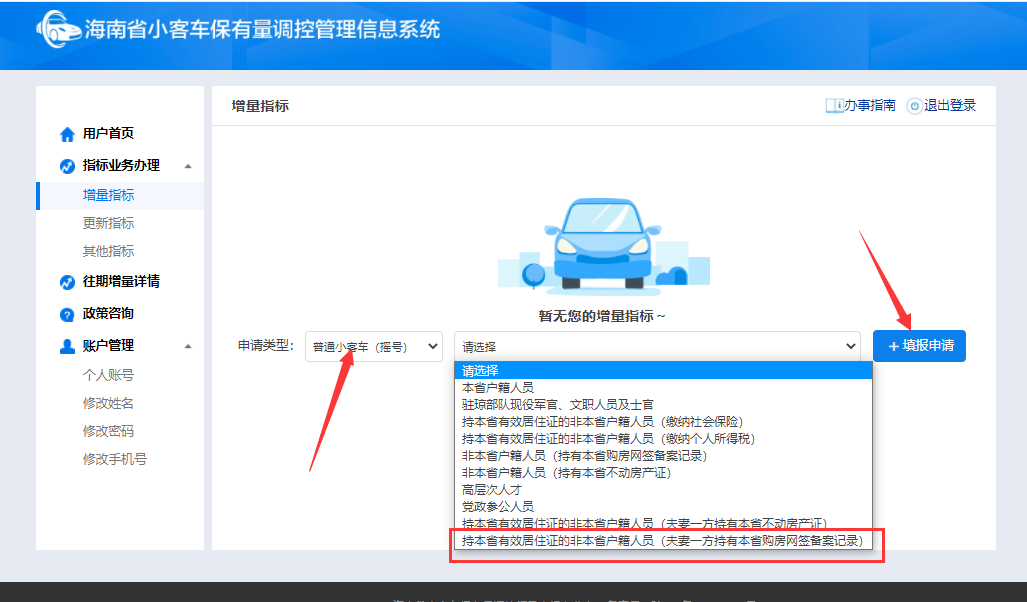Go to 更新指标 in the sidebar
Viewport: 1027px width, 602px height.
tap(108, 223)
